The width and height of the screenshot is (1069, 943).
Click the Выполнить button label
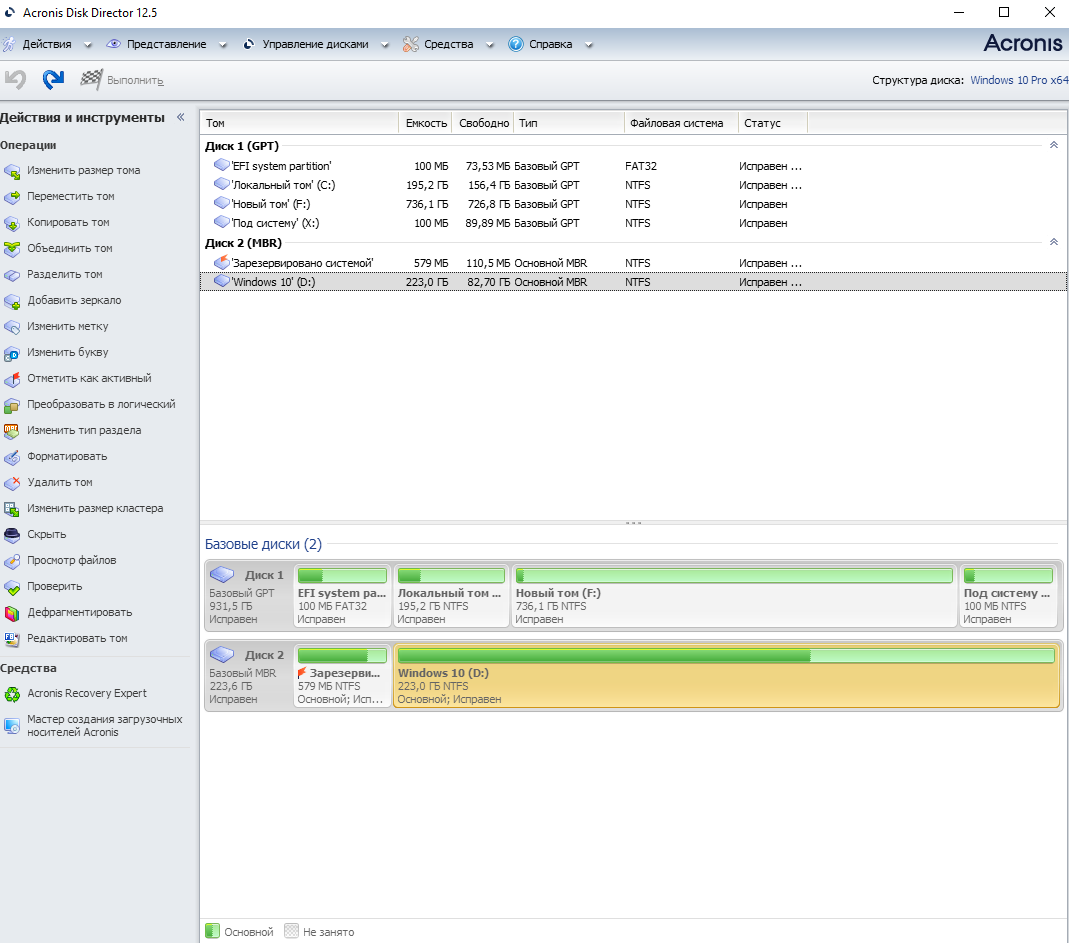135,80
